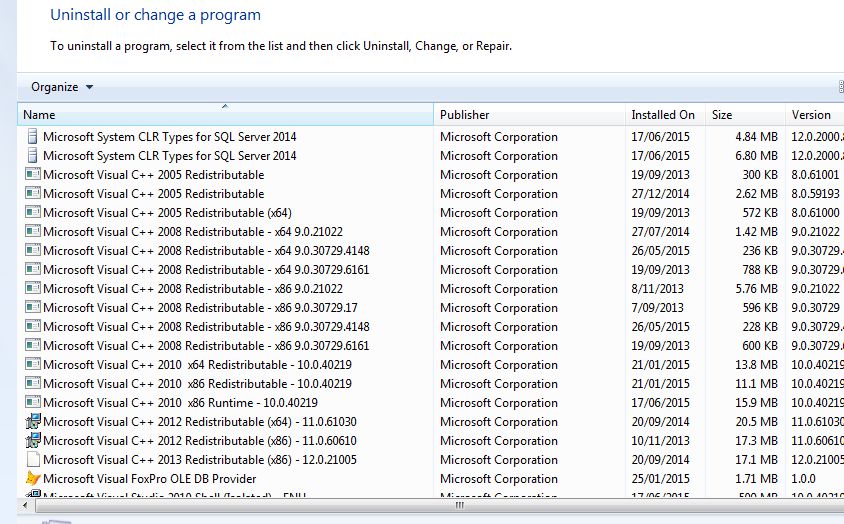This screenshot has width=844, height=524.
Task: Click icon of Visual C++ 2008 x64 9.0.30729.4148
Action: (x=33, y=250)
